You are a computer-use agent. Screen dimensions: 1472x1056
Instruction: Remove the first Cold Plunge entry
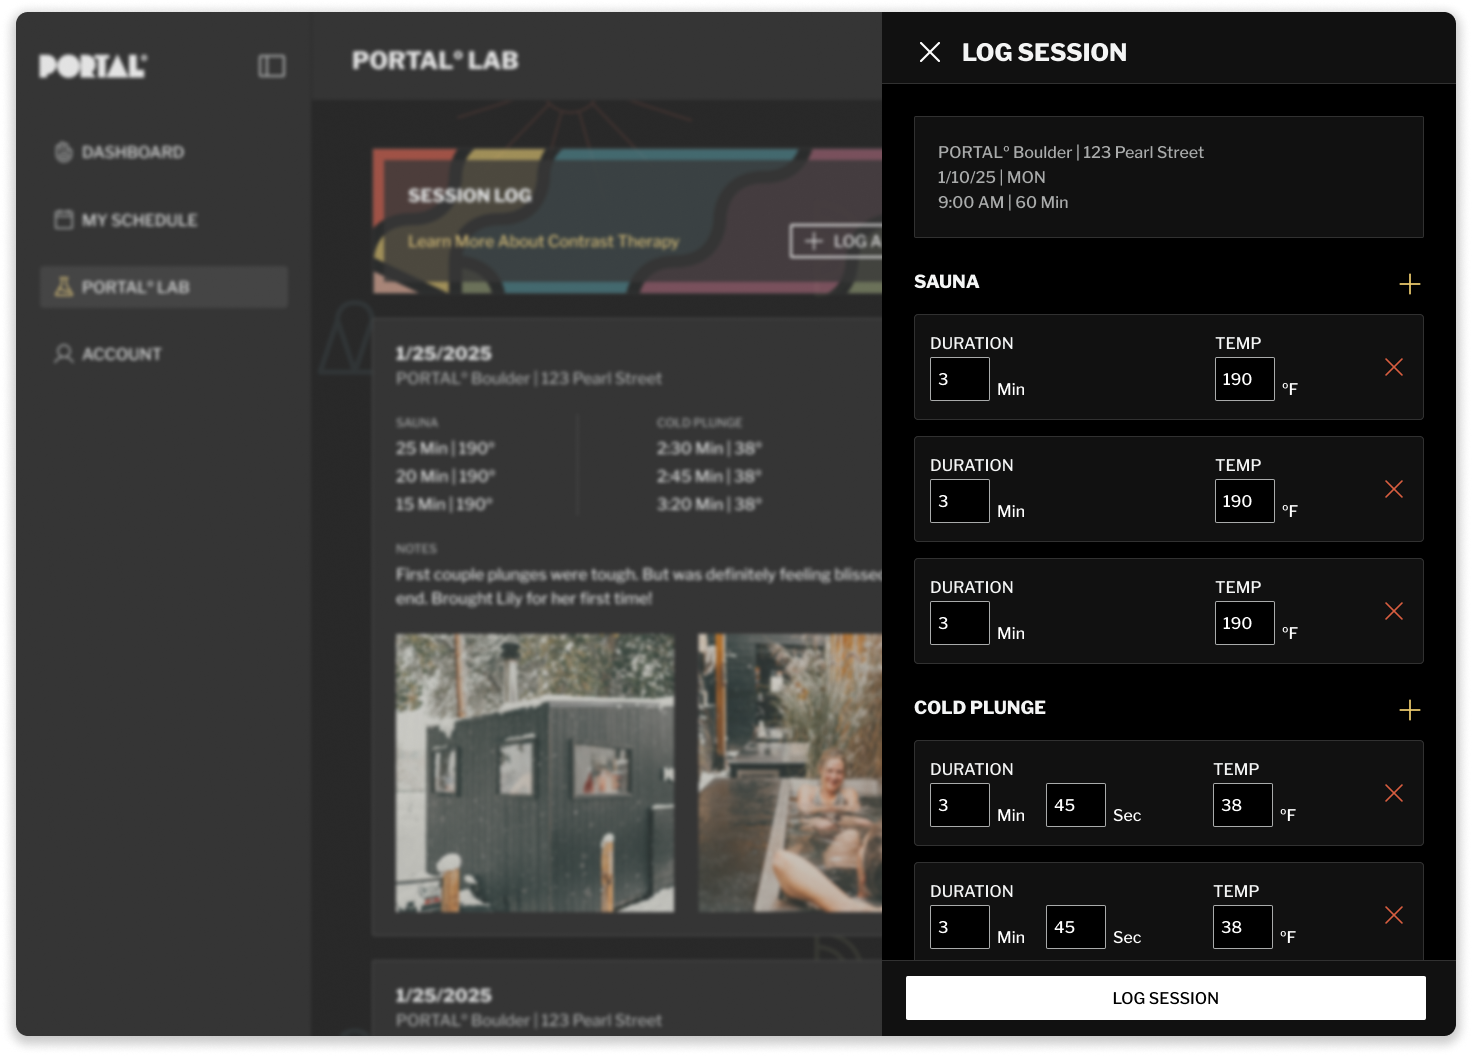1393,793
